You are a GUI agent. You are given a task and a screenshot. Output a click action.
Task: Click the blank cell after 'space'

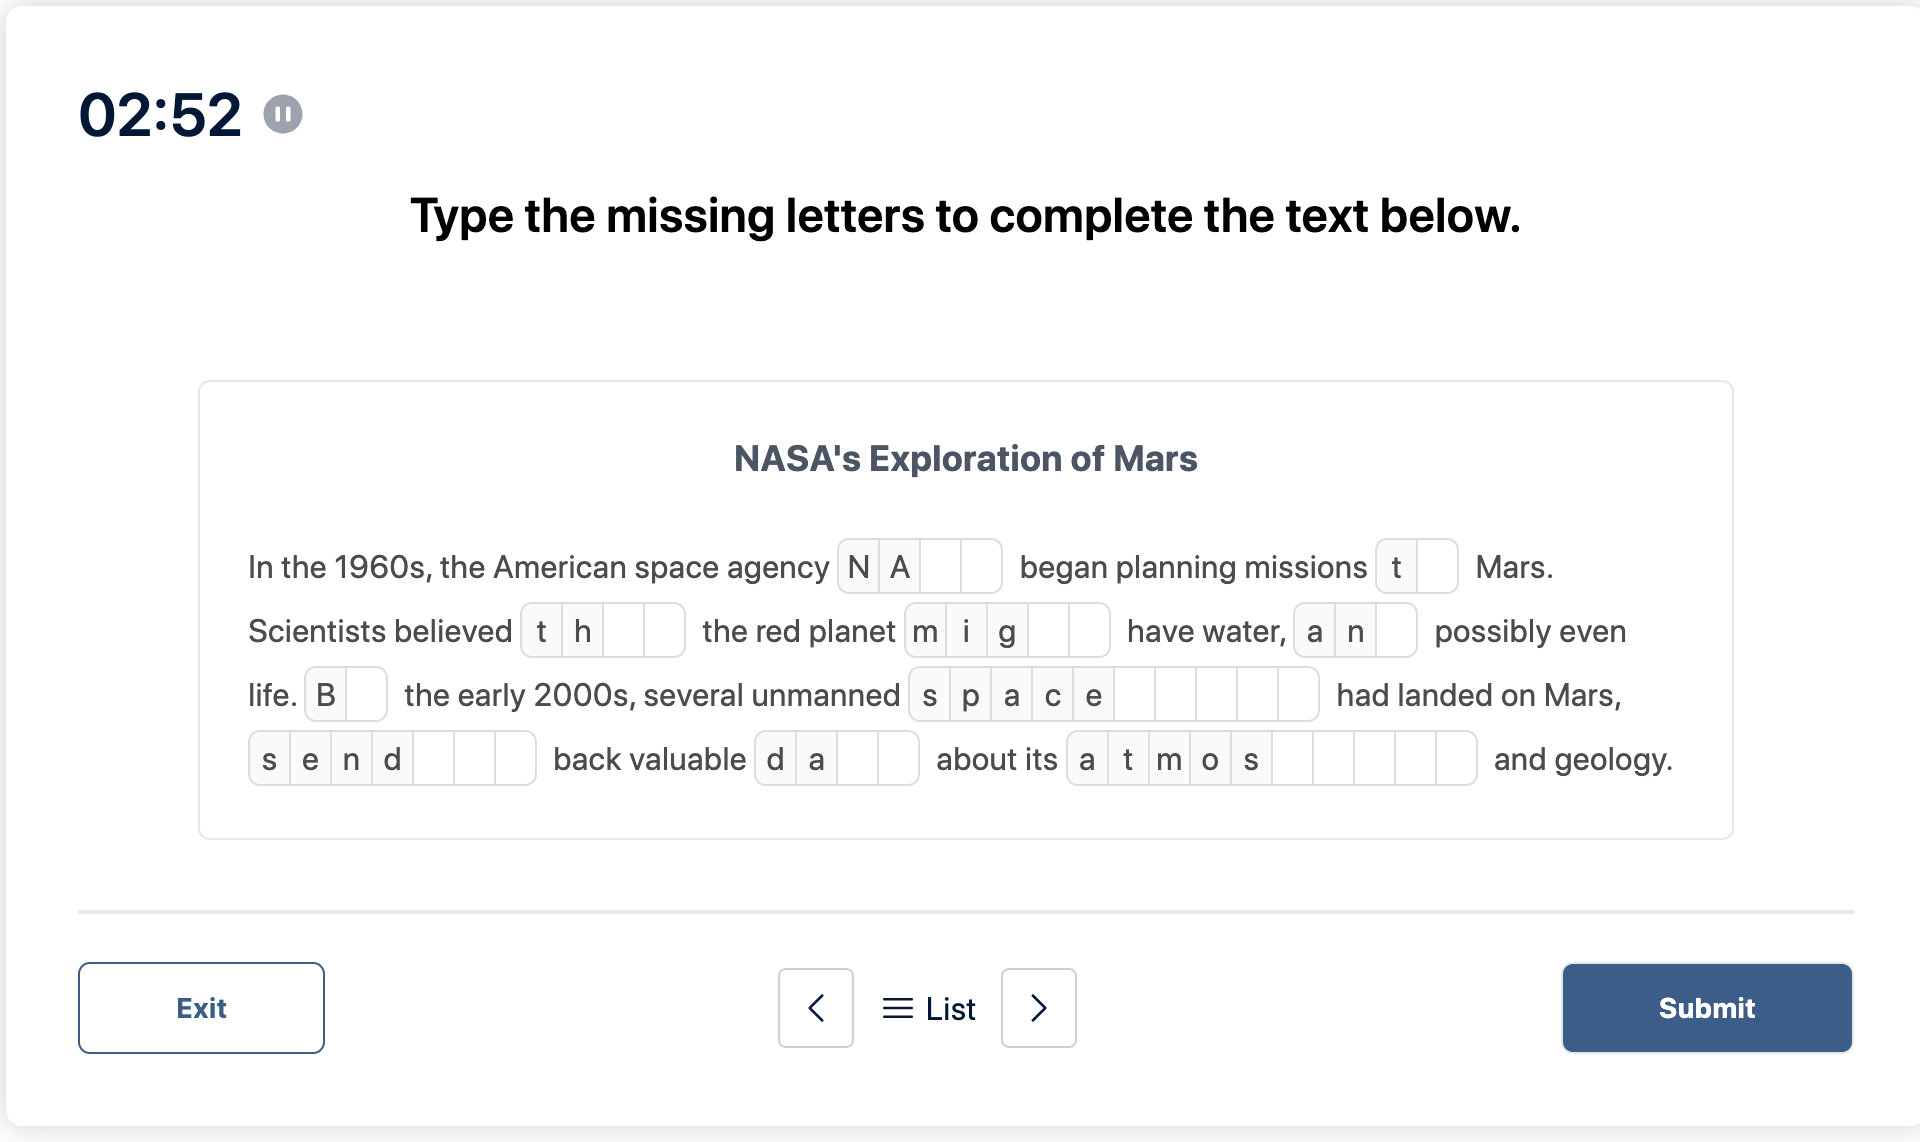(x=1140, y=696)
